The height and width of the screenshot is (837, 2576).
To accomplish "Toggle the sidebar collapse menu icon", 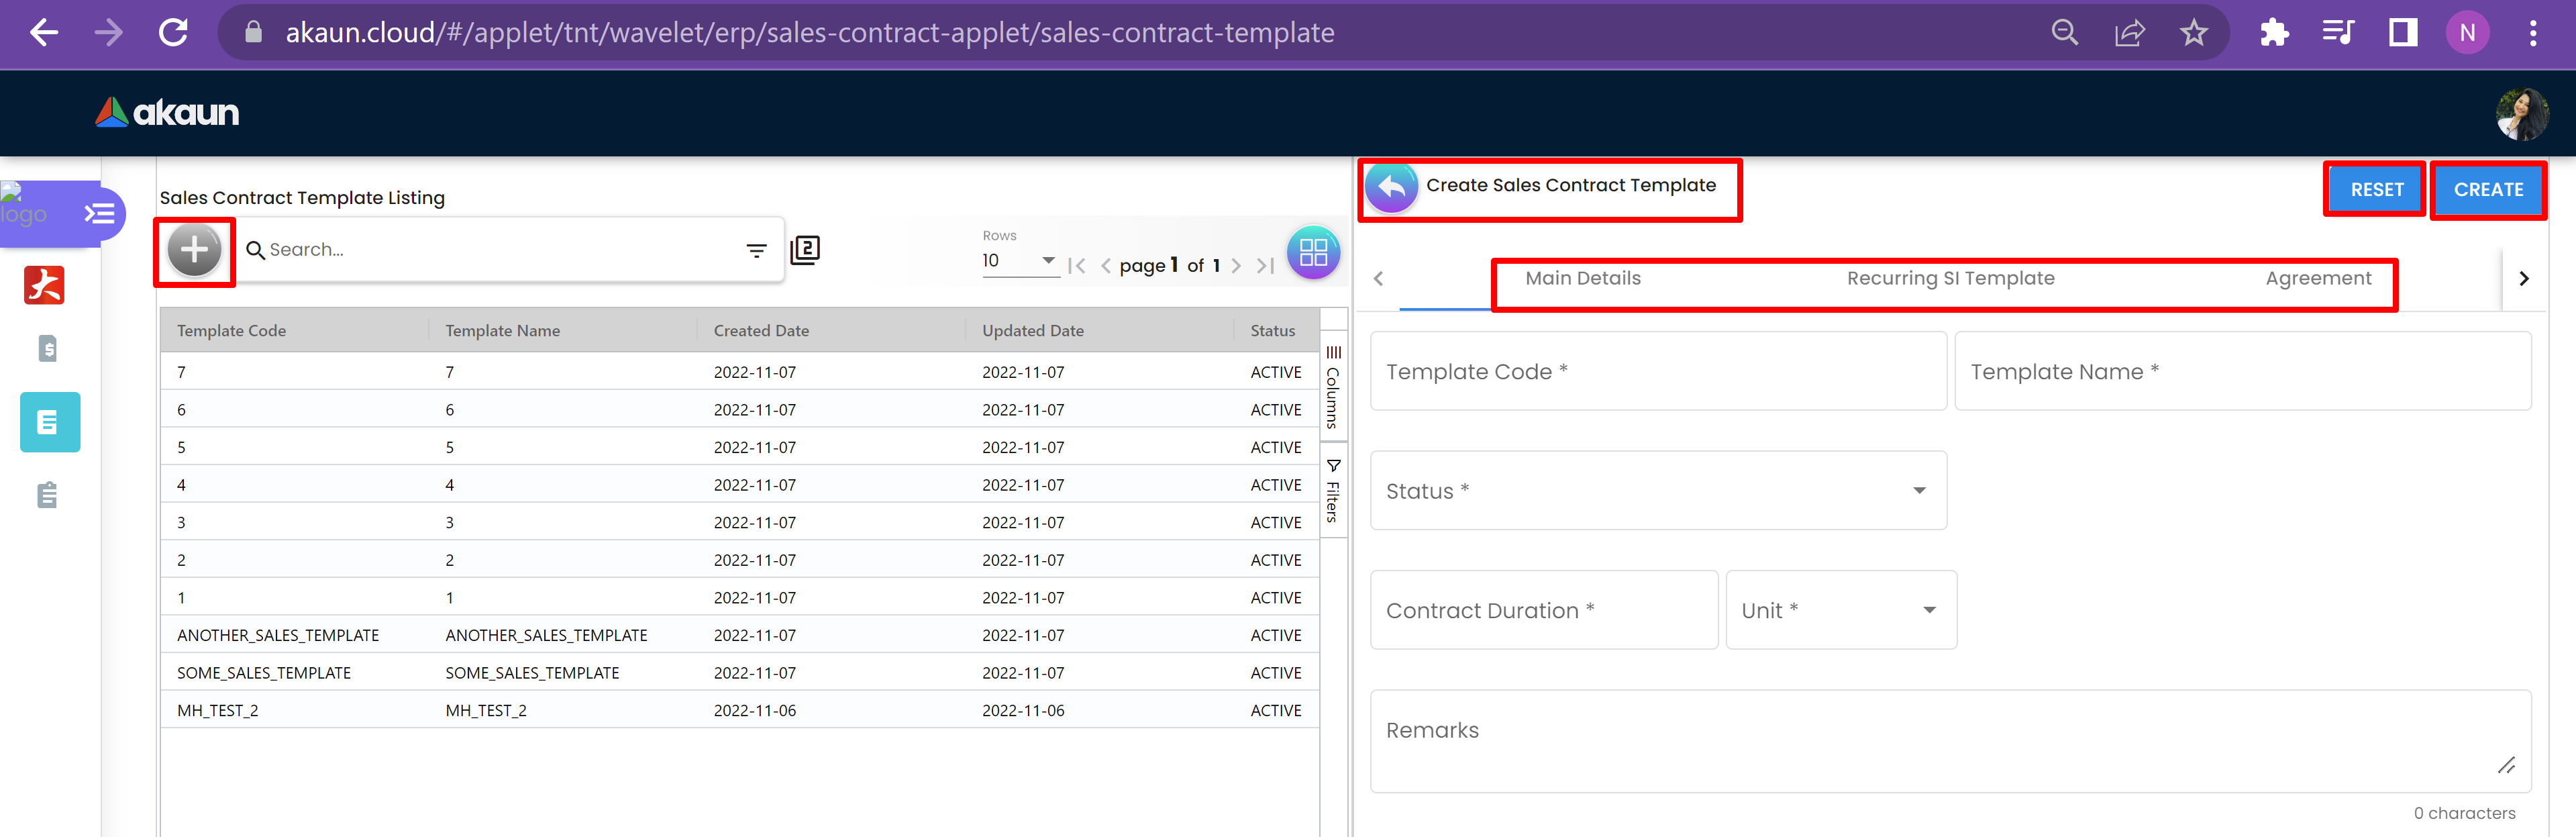I will pyautogui.click(x=99, y=213).
